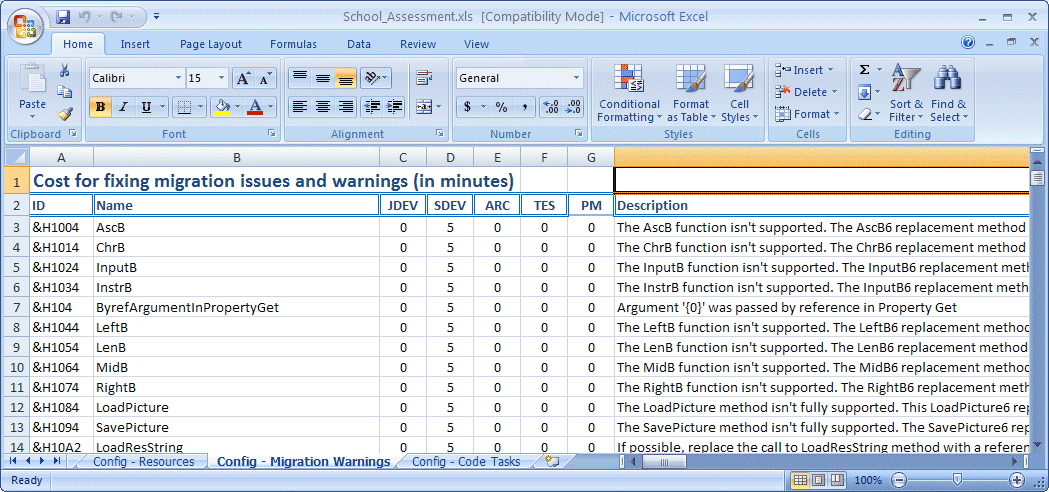Open the General number format dropdown
The height and width of the screenshot is (492, 1049).
[x=577, y=78]
